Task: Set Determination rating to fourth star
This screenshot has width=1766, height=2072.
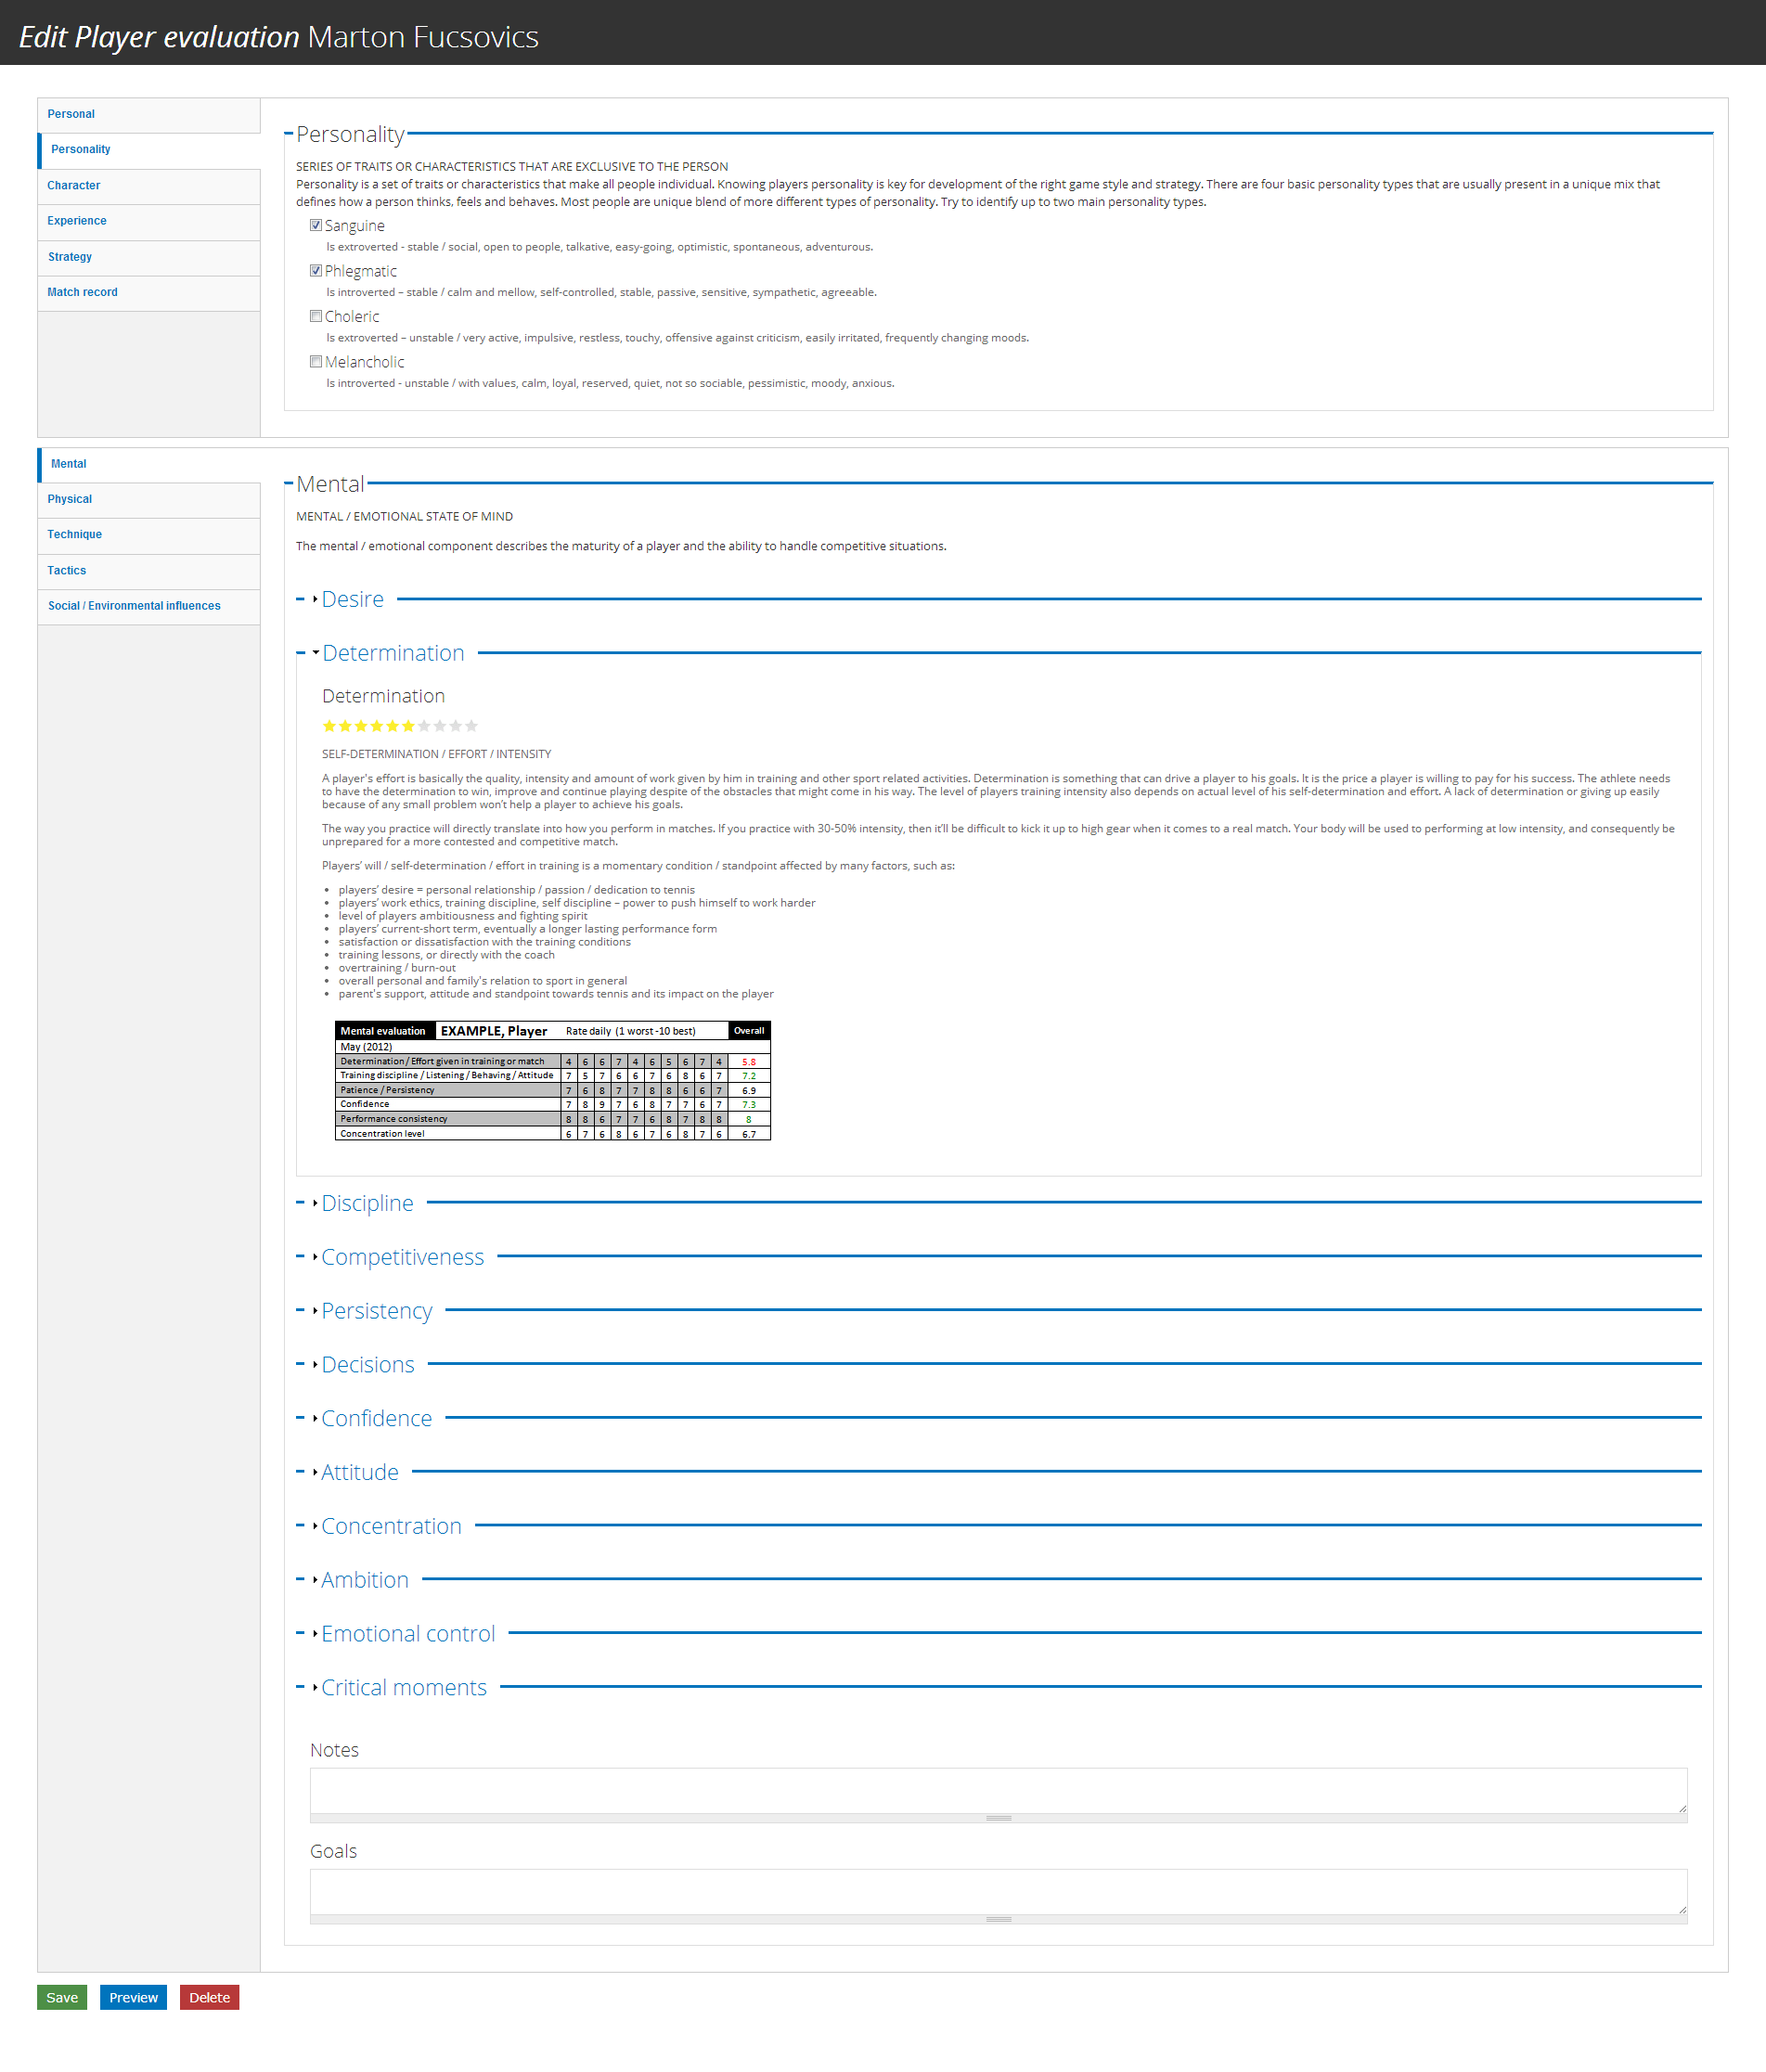Action: 377,726
